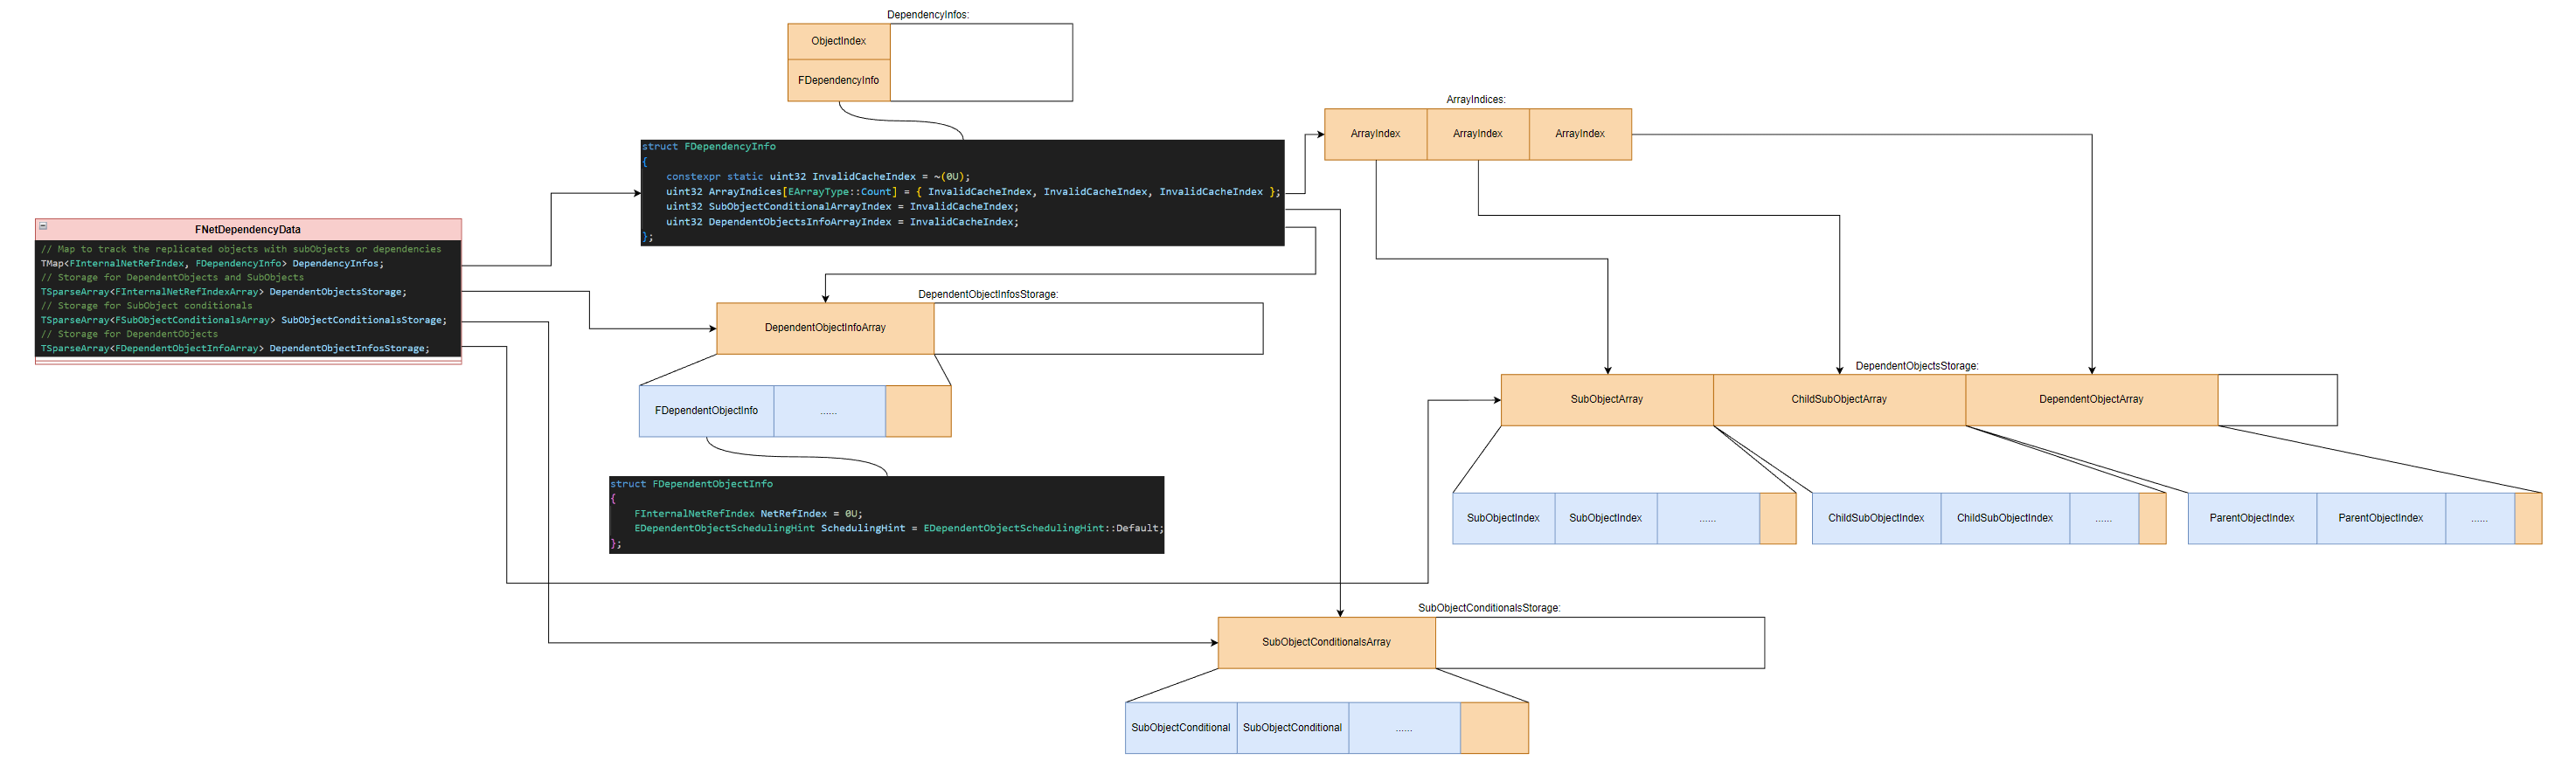
Task: Select the ChildSubObjectArray box
Action: [x=1838, y=400]
